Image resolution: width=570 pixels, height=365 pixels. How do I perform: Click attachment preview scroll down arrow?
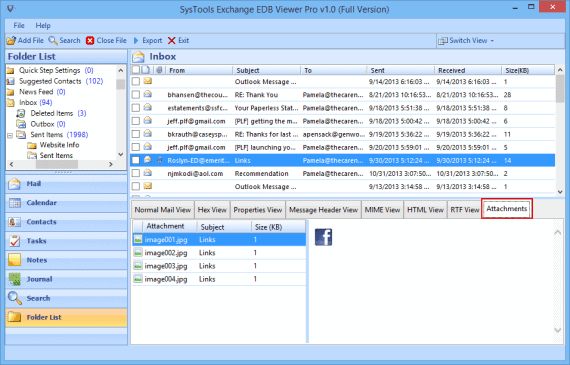(x=558, y=330)
